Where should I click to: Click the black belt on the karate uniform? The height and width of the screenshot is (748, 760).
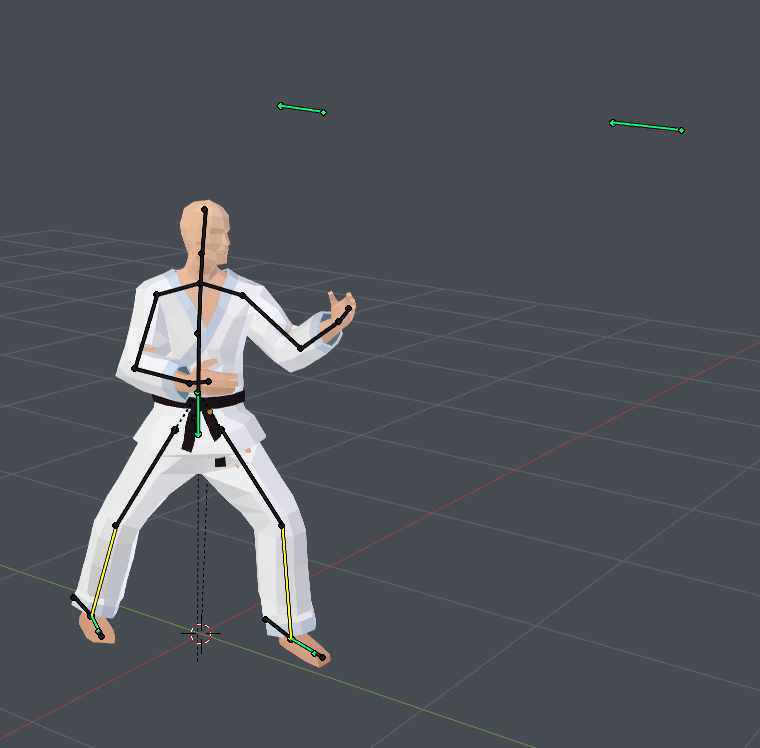199,401
